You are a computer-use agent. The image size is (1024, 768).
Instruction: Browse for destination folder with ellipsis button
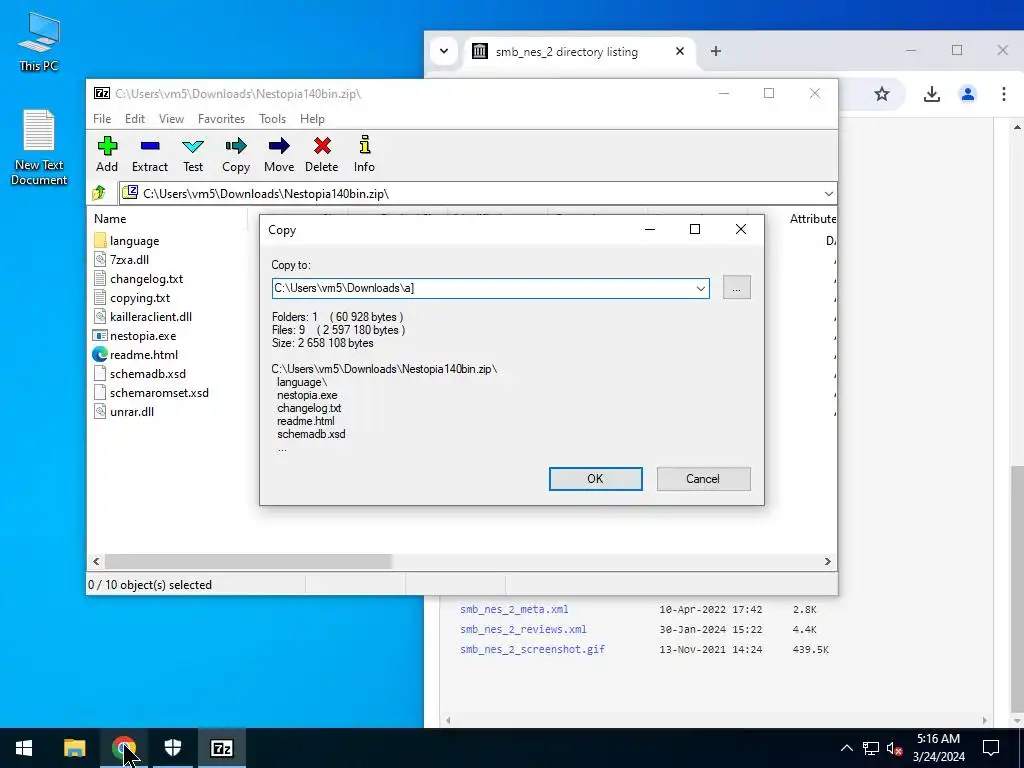[x=737, y=287]
